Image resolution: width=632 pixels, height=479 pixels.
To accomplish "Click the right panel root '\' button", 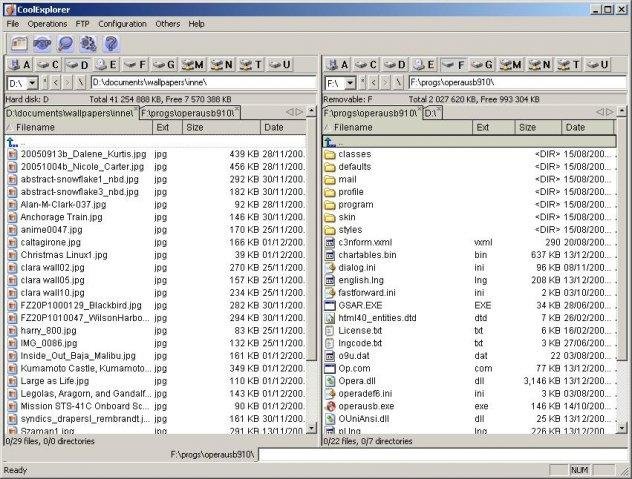I will 398,83.
